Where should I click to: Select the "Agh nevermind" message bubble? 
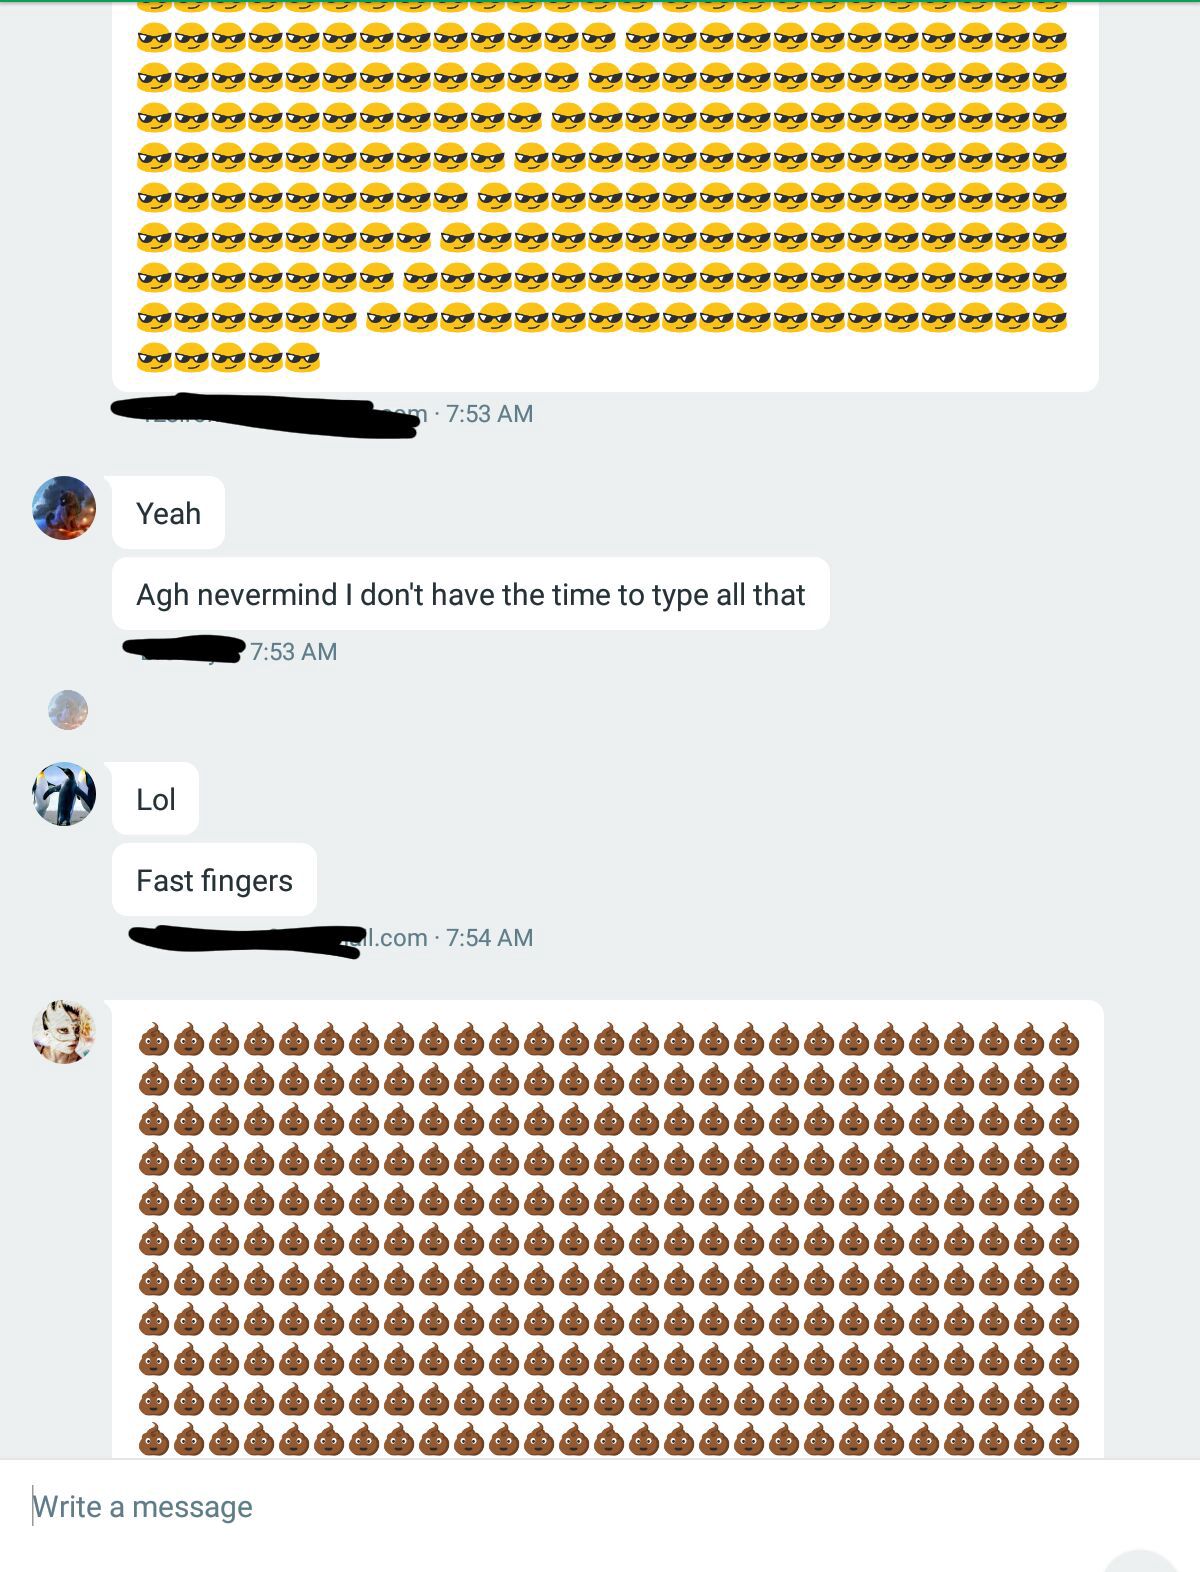471,594
